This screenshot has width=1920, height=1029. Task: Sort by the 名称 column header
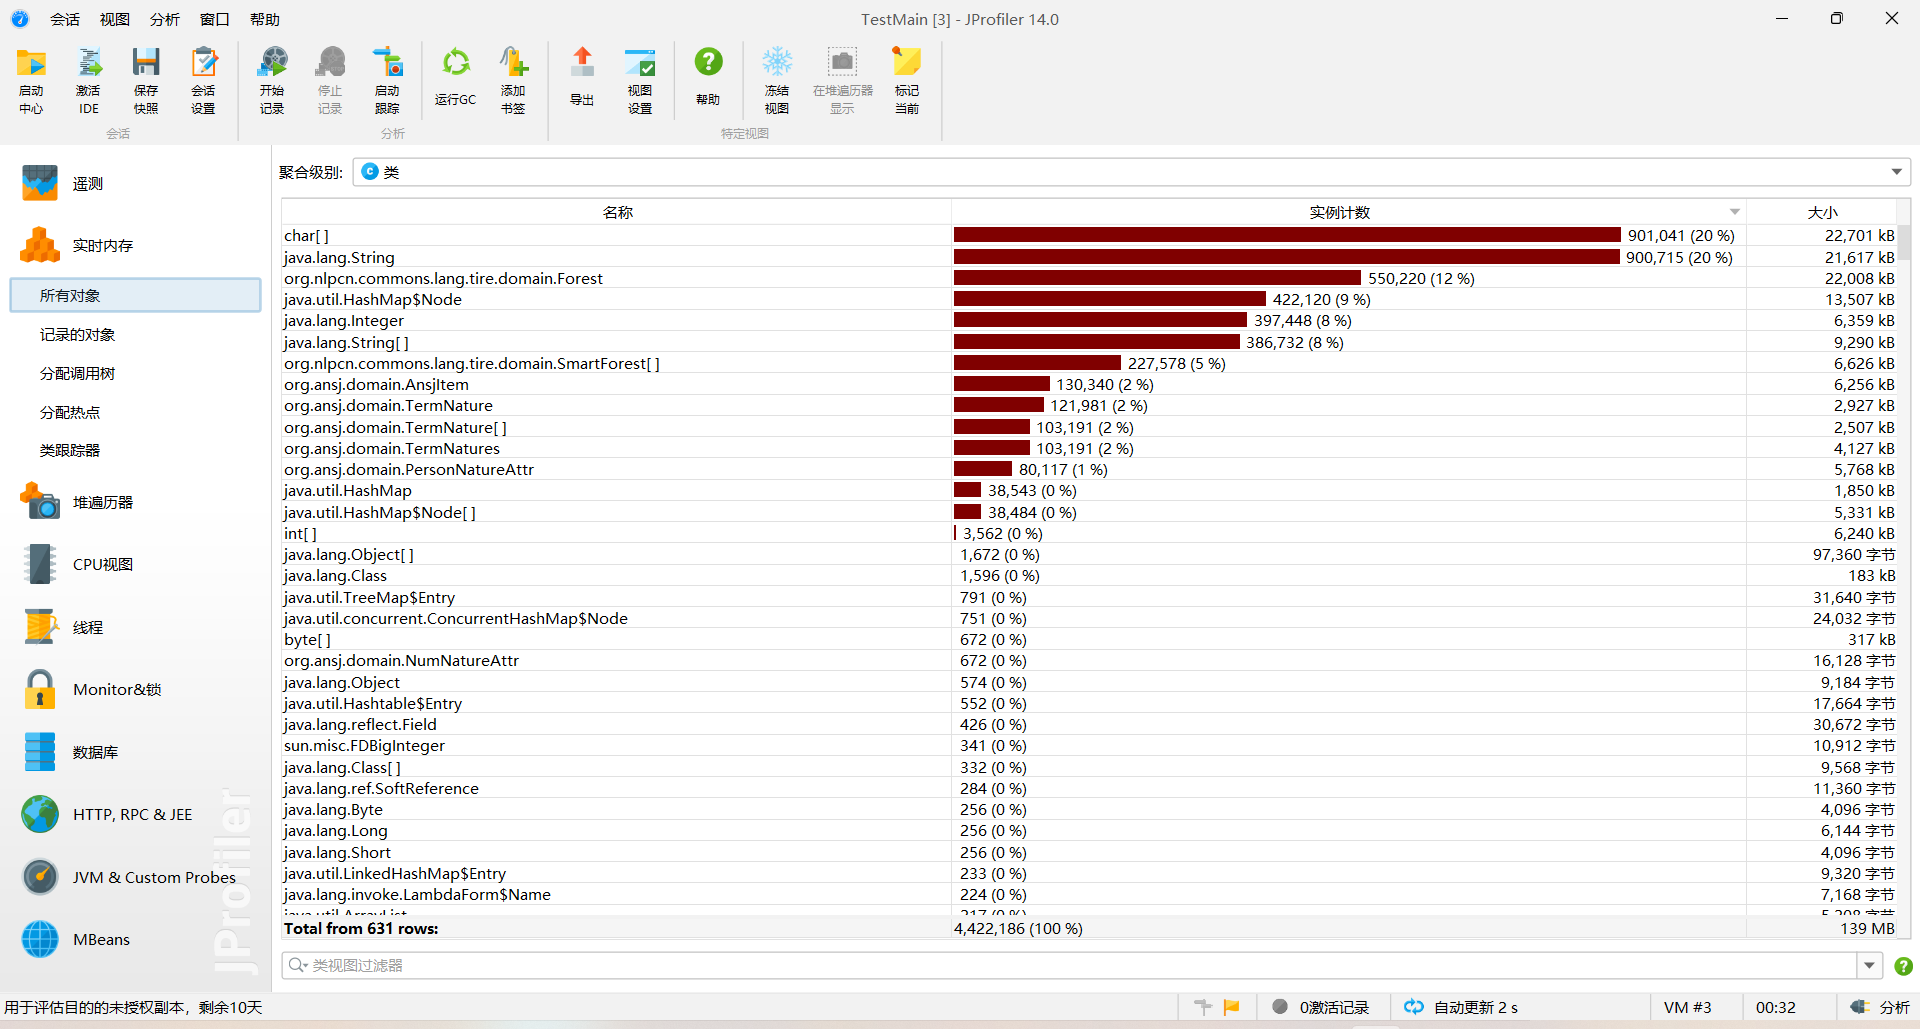617,212
